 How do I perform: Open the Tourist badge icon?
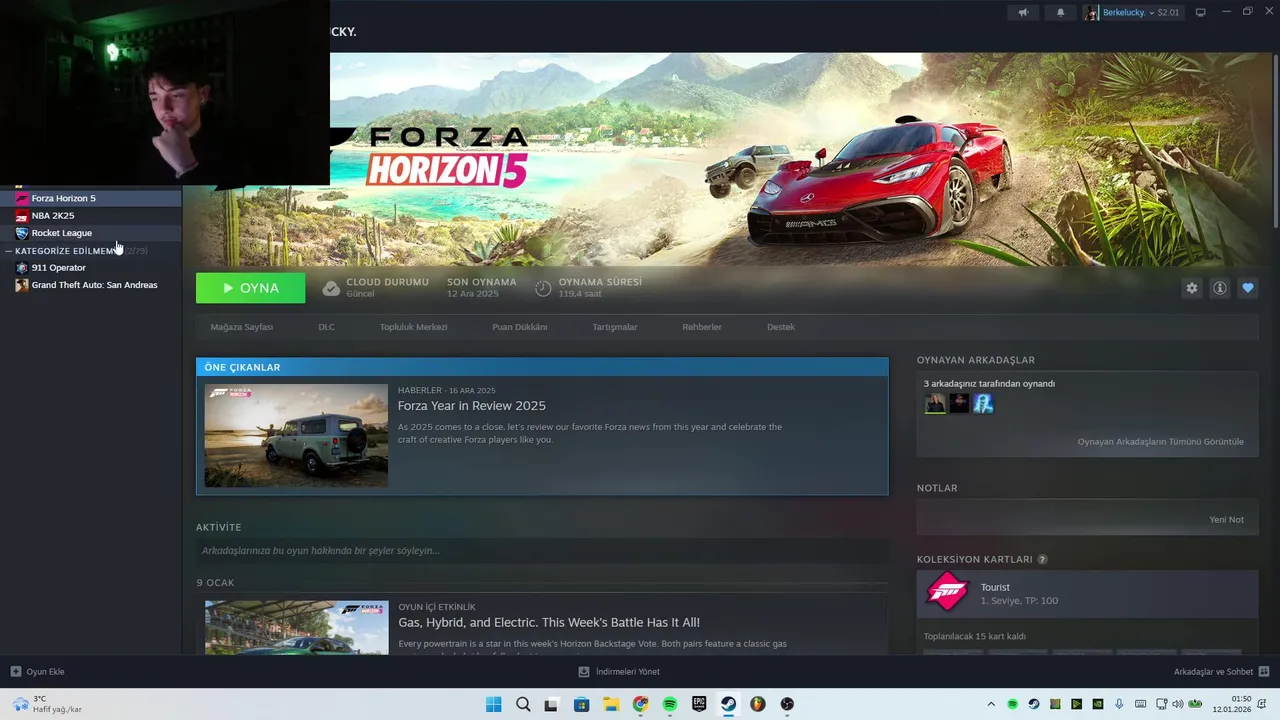pos(947,593)
